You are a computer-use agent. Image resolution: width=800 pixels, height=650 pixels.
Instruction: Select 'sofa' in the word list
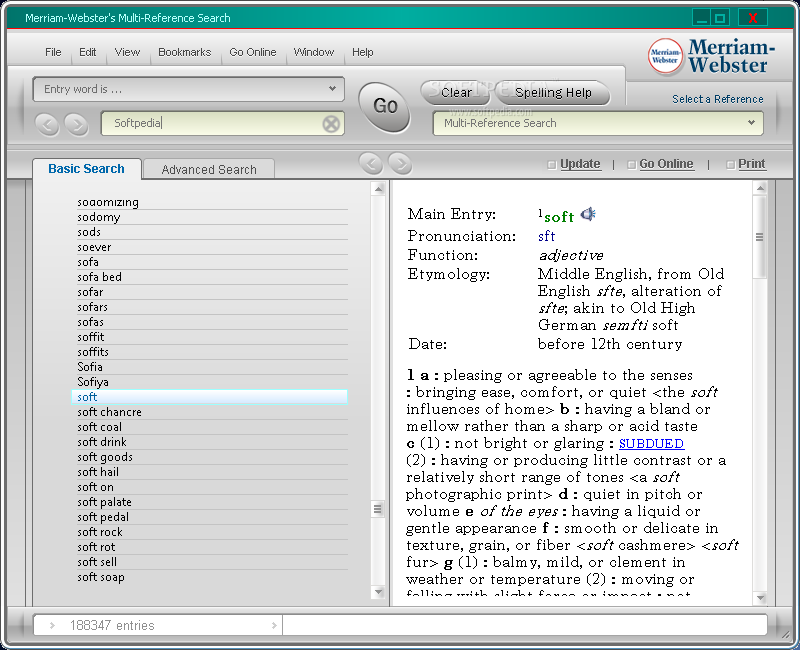pos(210,262)
